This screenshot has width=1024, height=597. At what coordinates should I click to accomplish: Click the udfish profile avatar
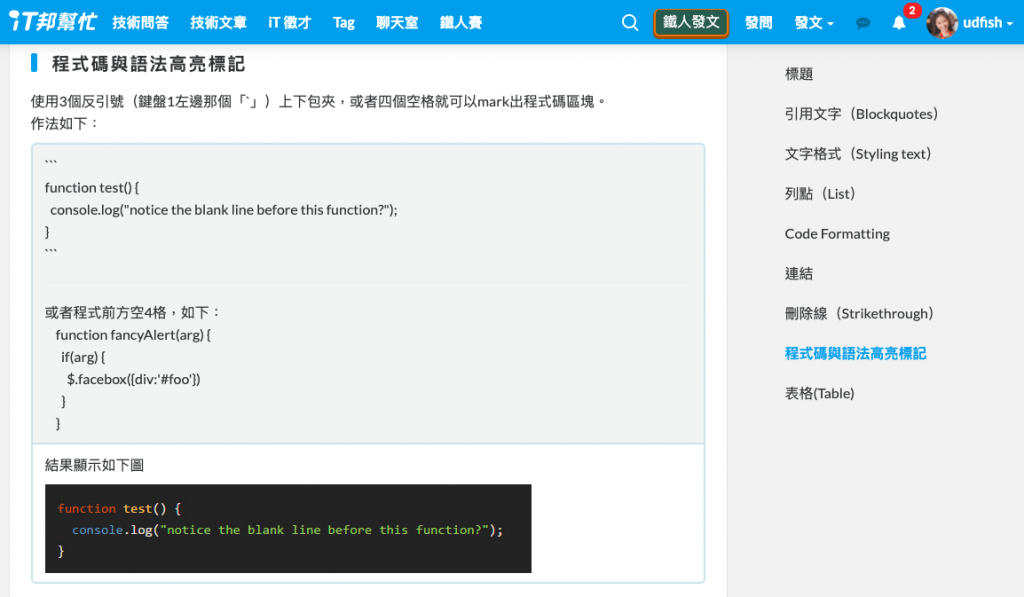(942, 23)
